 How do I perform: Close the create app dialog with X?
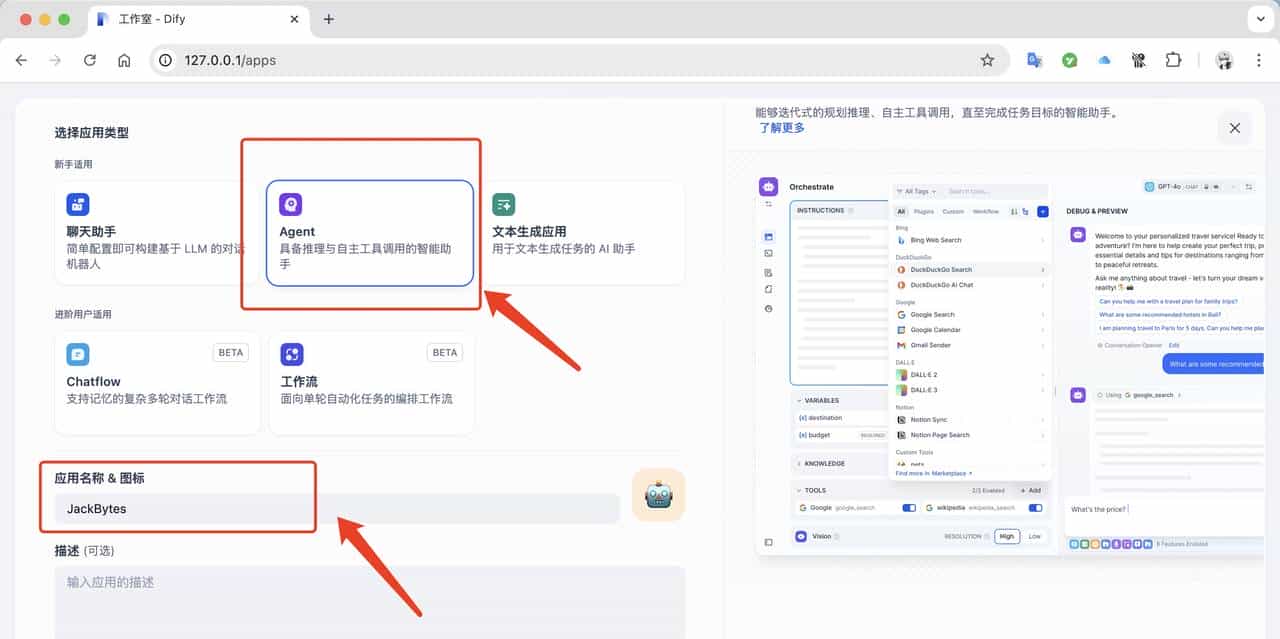click(x=1234, y=128)
